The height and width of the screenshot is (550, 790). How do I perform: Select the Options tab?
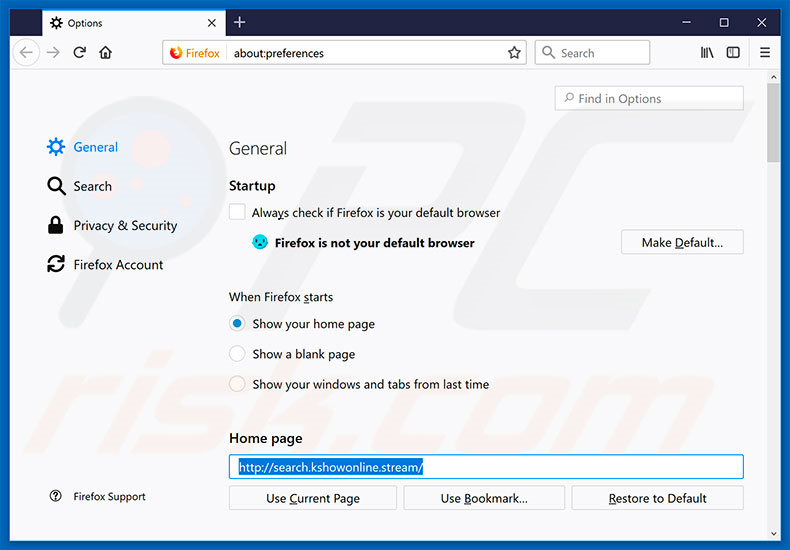click(134, 23)
